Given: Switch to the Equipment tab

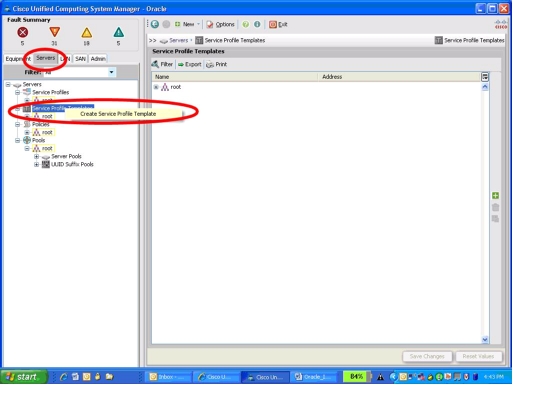Looking at the screenshot, I should [x=18, y=59].
